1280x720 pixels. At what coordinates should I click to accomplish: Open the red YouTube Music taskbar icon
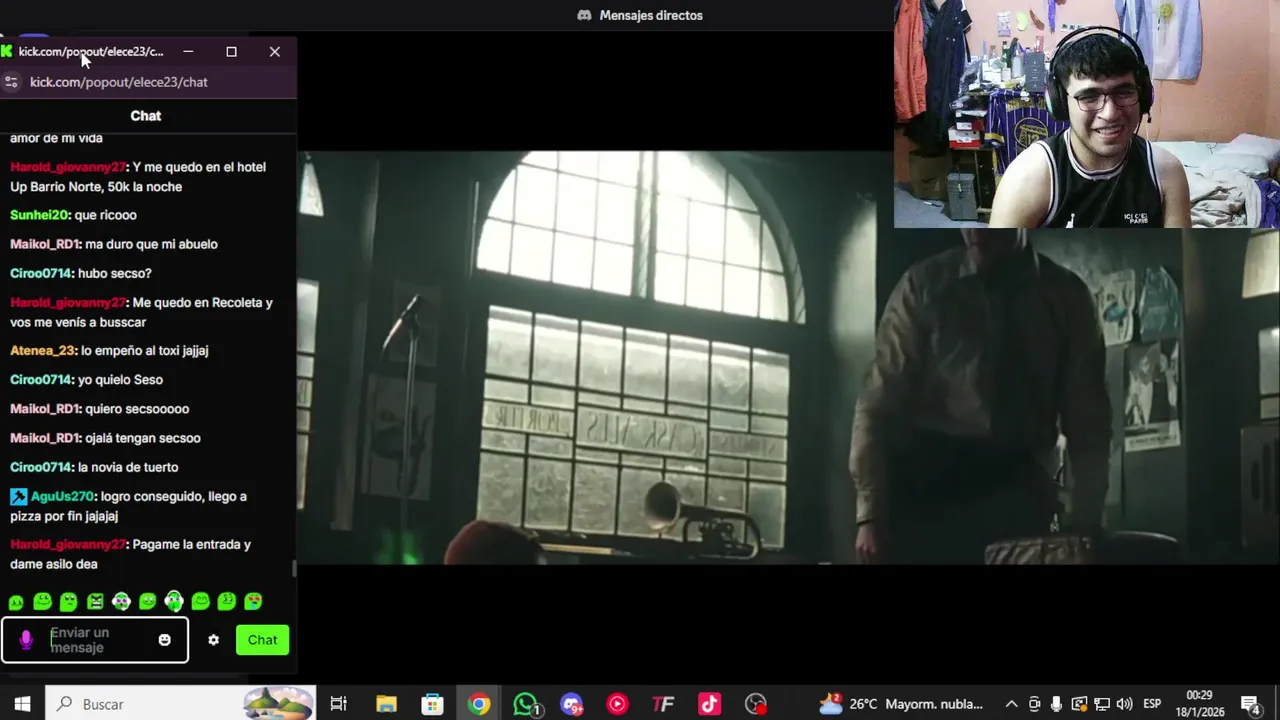click(617, 704)
